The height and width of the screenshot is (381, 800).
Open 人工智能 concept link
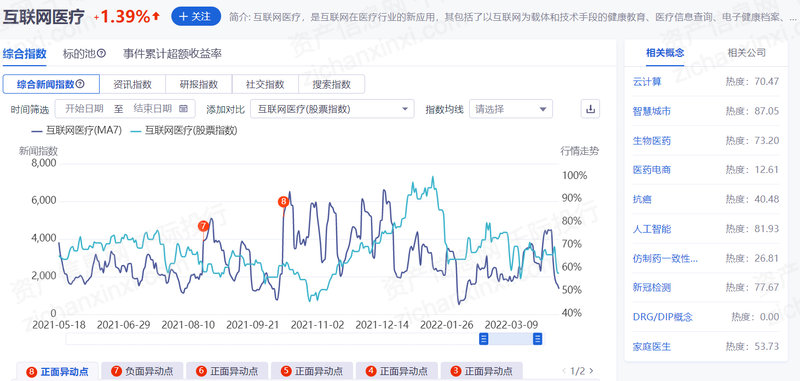652,229
